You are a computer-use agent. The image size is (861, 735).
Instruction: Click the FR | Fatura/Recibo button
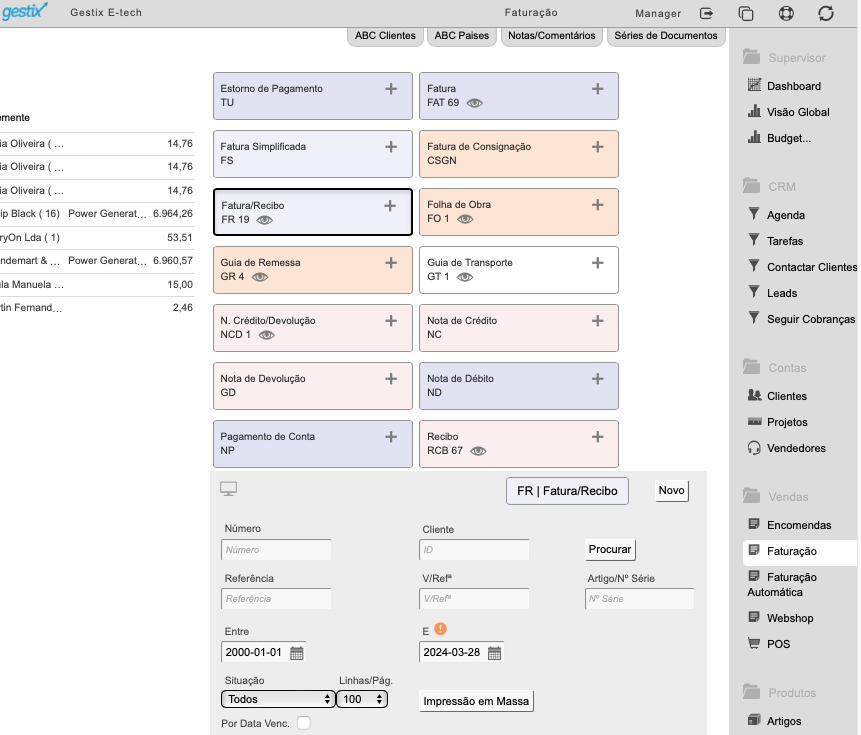point(567,491)
